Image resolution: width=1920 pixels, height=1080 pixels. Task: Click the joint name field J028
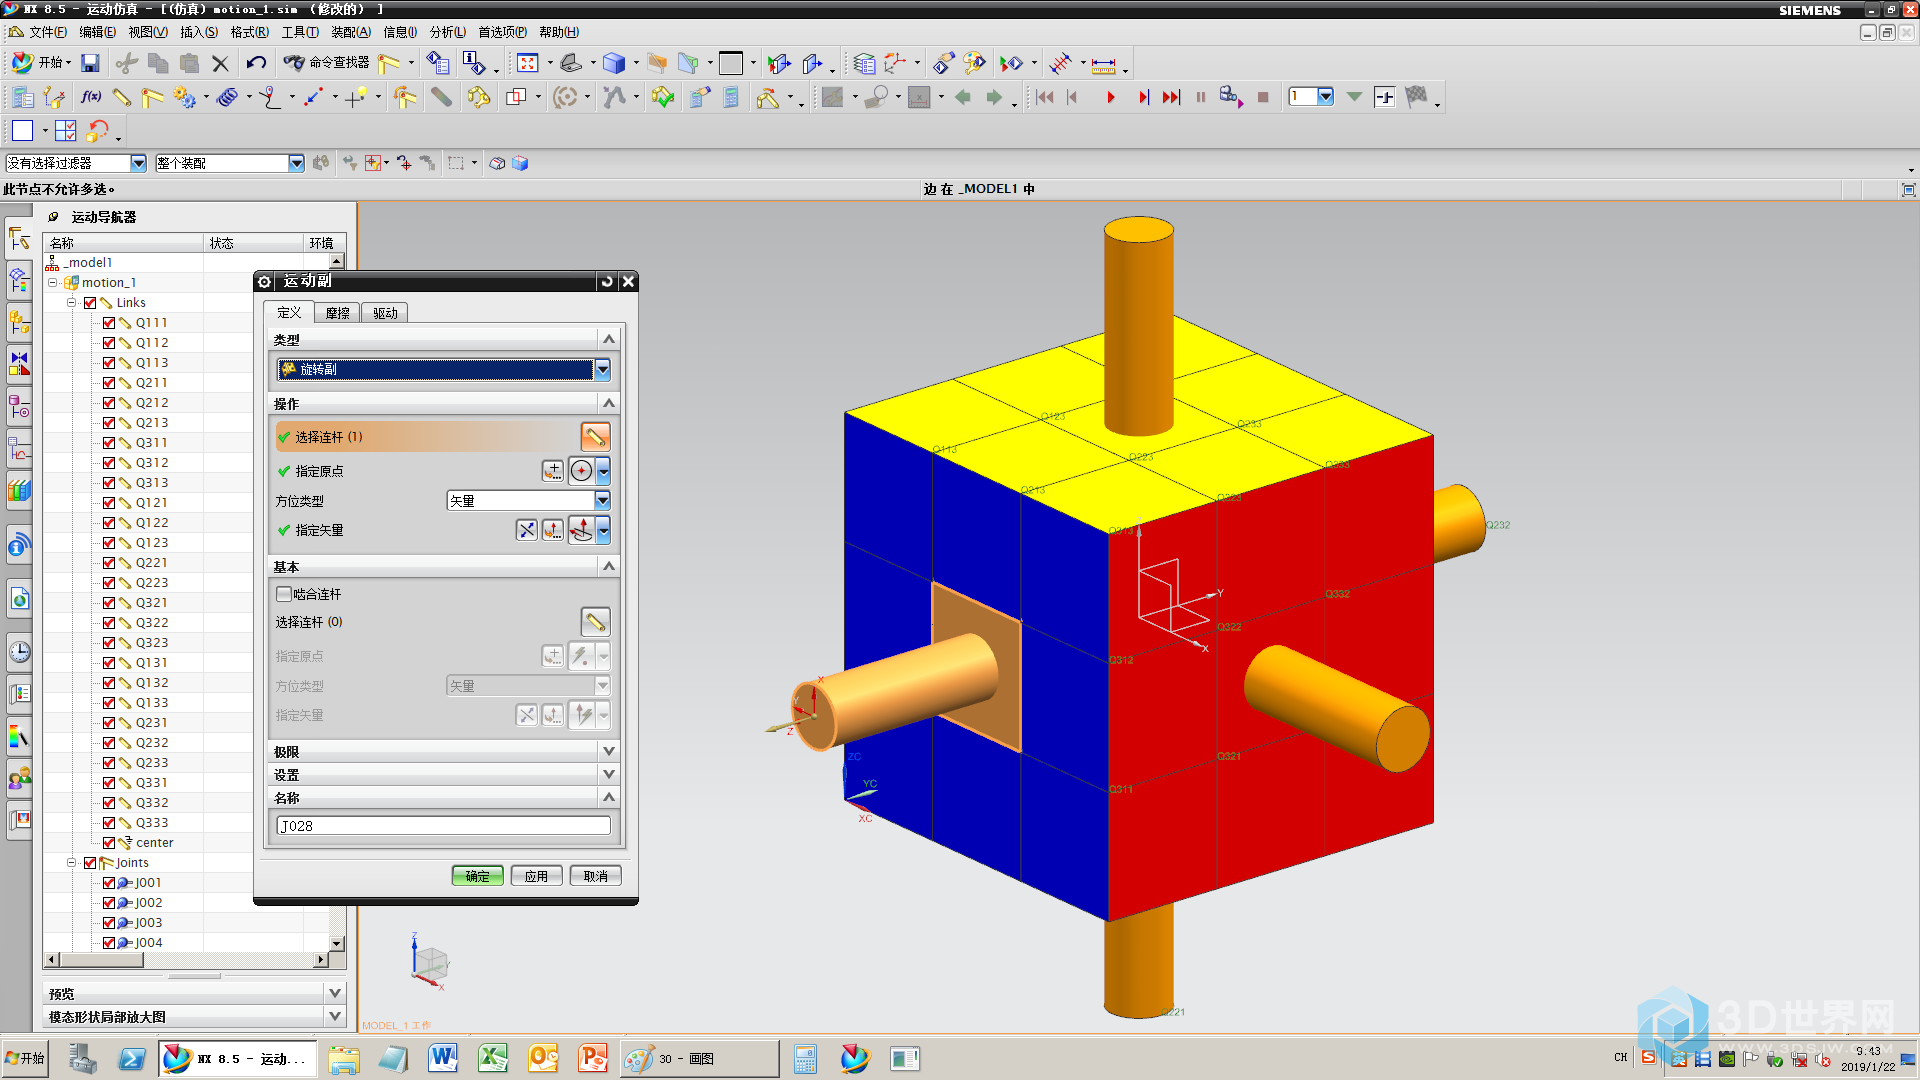pyautogui.click(x=443, y=826)
